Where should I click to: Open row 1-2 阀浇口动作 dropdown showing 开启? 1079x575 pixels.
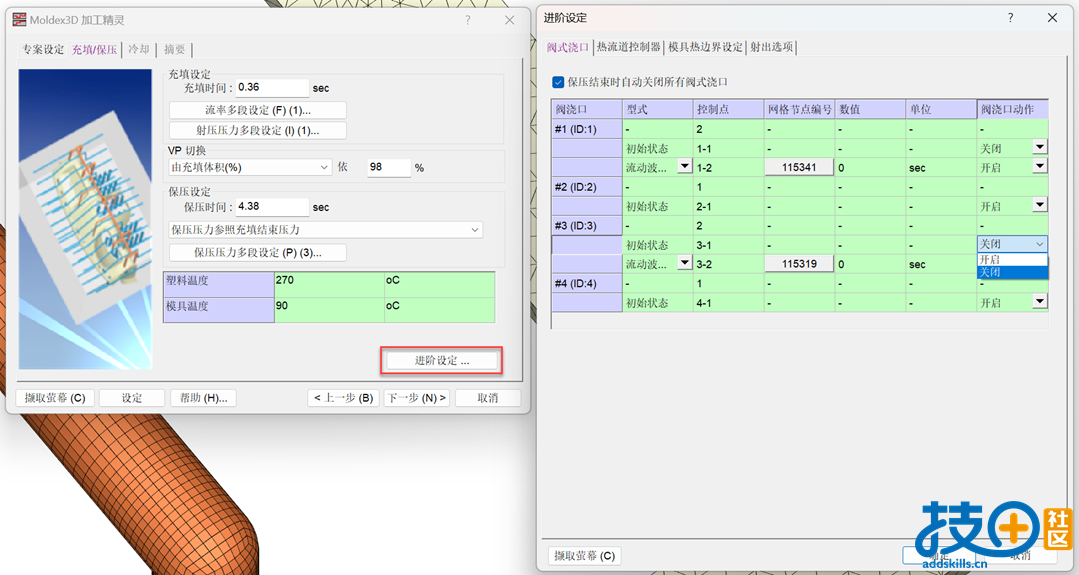point(1040,166)
